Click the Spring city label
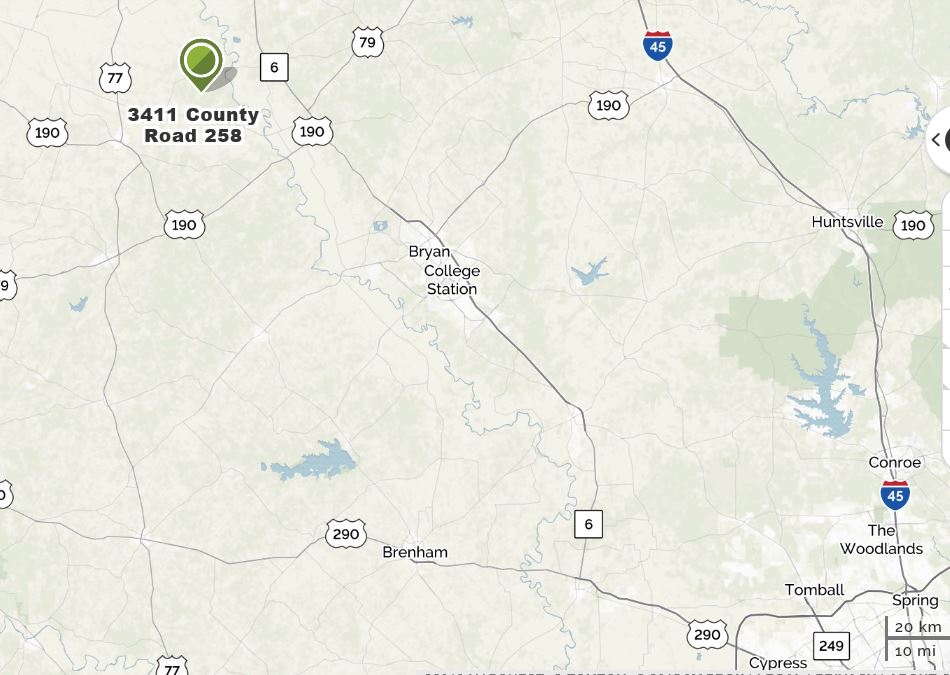 pos(915,600)
